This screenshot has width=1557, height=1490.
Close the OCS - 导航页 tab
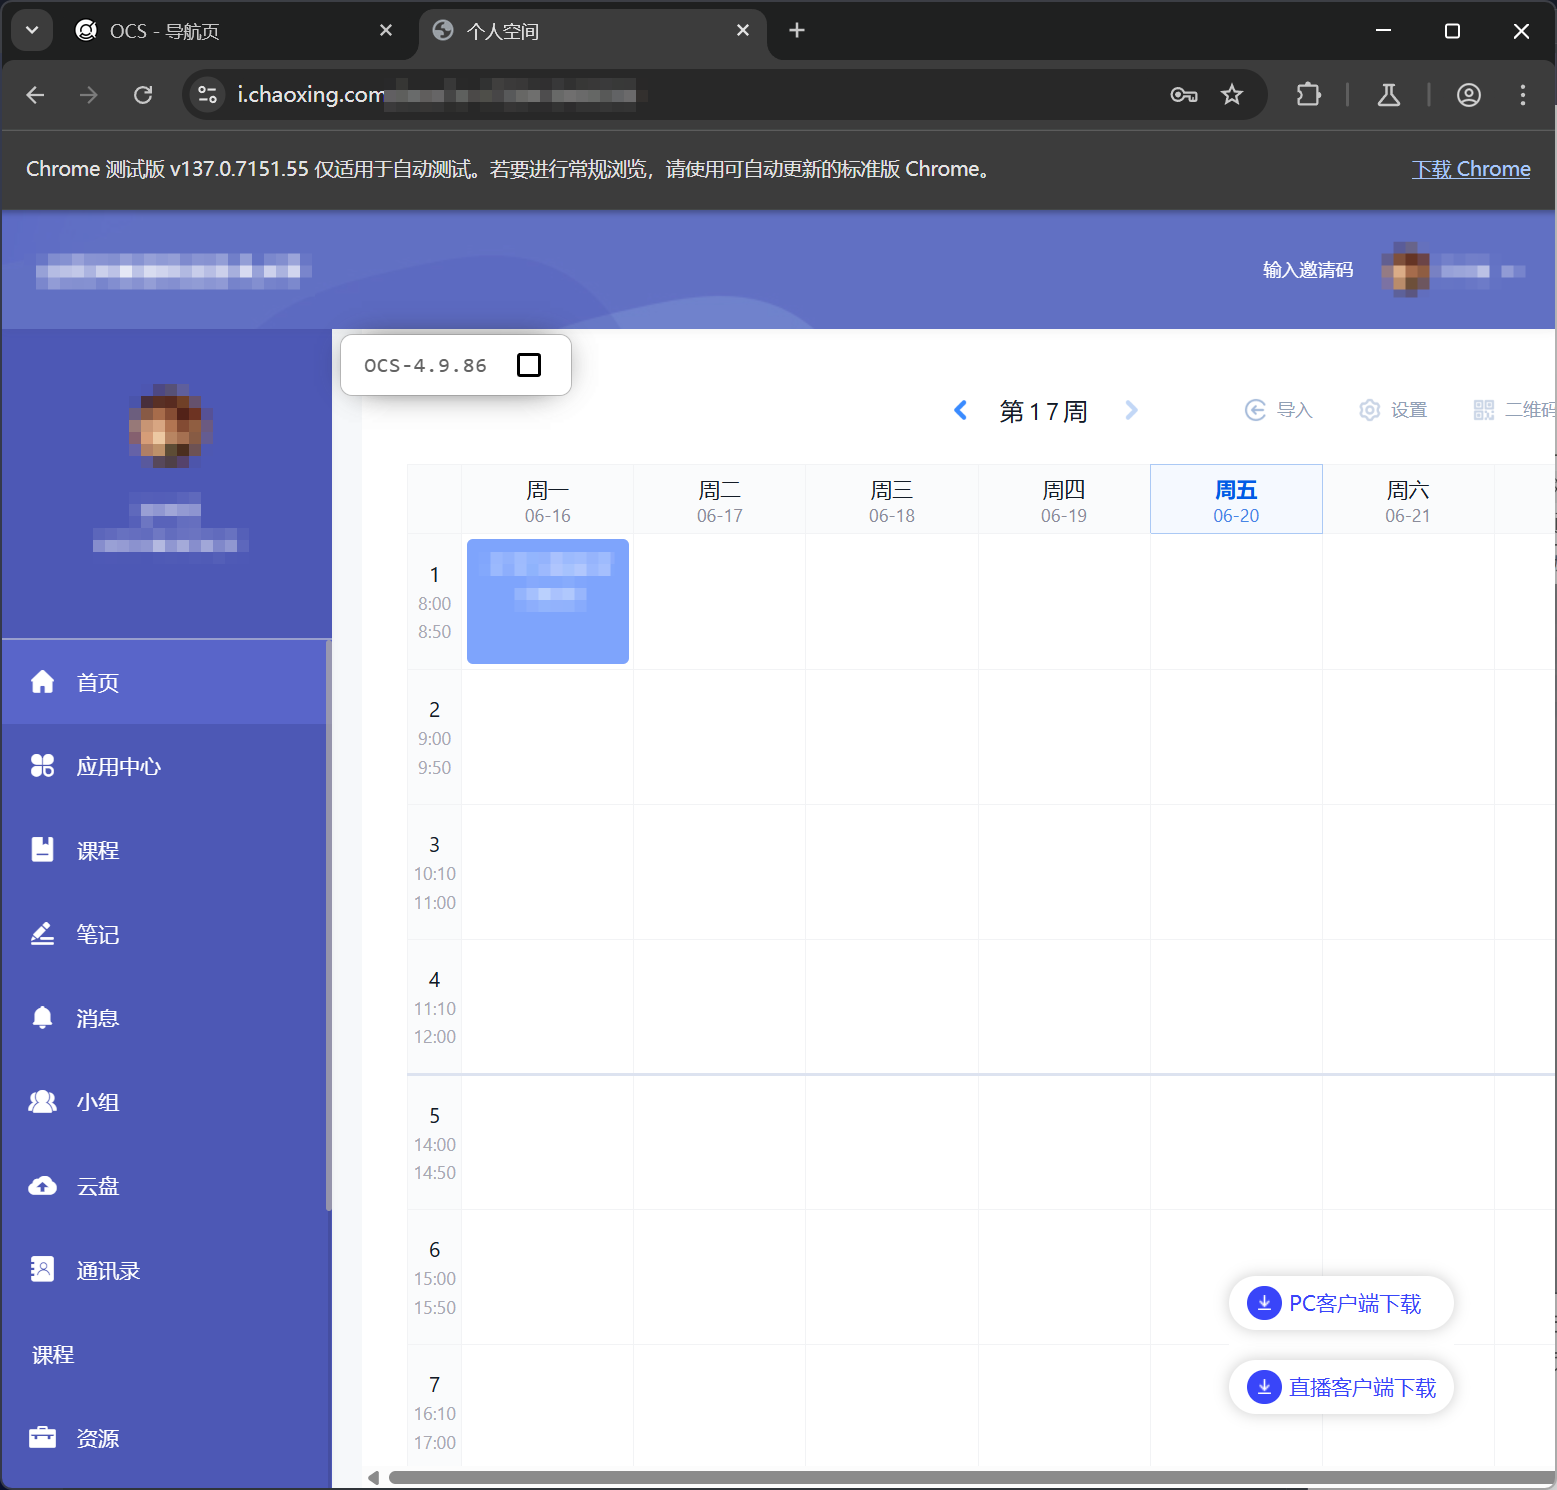point(386,31)
